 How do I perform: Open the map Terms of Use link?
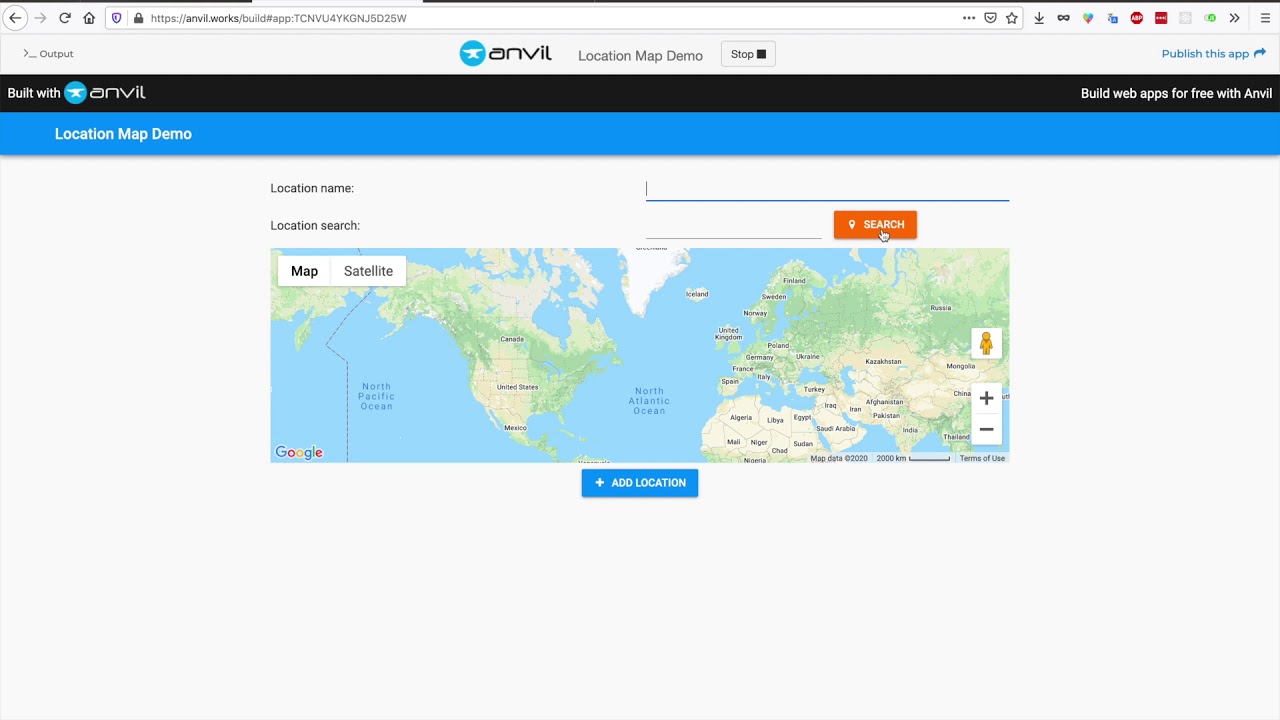click(x=982, y=458)
